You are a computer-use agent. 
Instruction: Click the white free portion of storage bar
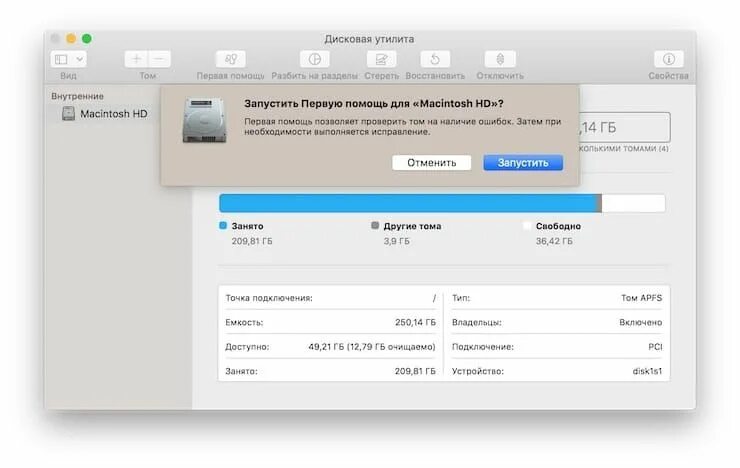[633, 203]
